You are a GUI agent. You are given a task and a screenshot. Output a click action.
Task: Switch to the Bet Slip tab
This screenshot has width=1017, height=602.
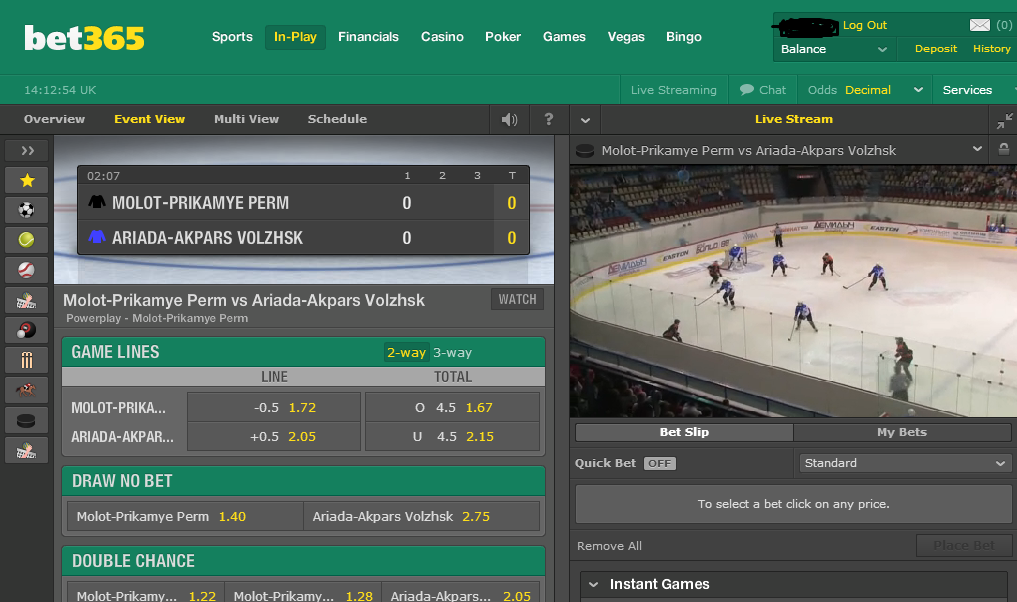(x=684, y=432)
